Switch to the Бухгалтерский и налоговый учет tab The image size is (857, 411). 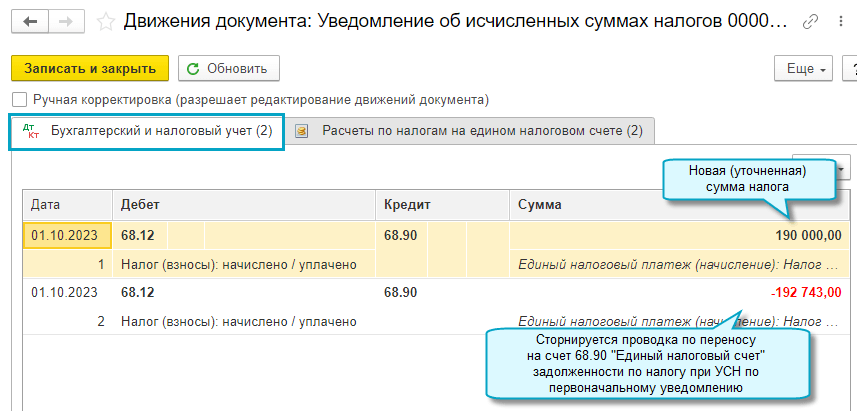click(148, 131)
